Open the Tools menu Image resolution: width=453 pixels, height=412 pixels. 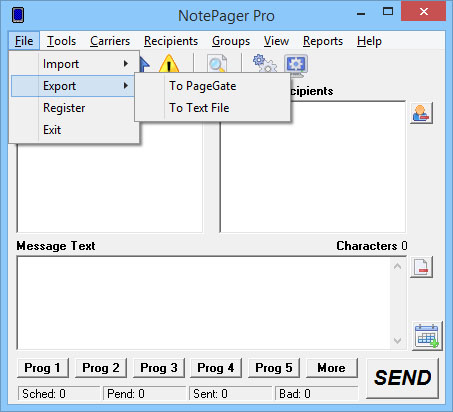coord(61,41)
